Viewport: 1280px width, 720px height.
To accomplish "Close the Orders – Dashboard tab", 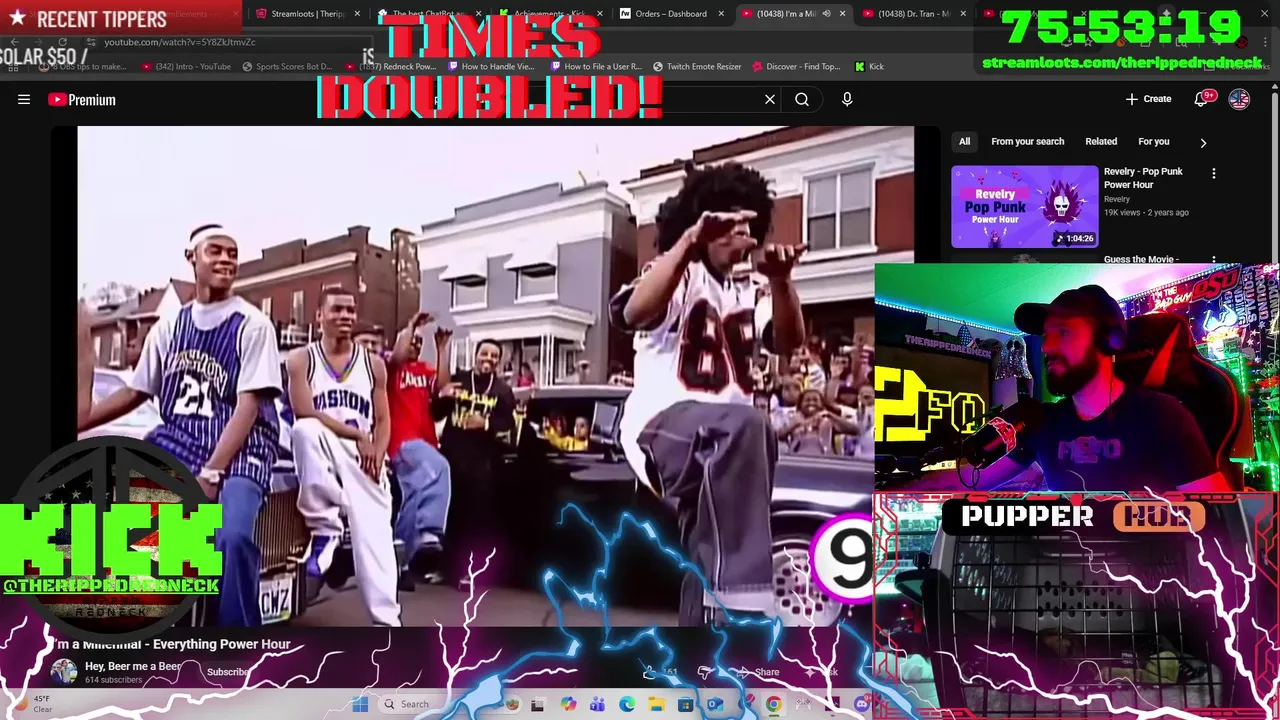I will (721, 13).
